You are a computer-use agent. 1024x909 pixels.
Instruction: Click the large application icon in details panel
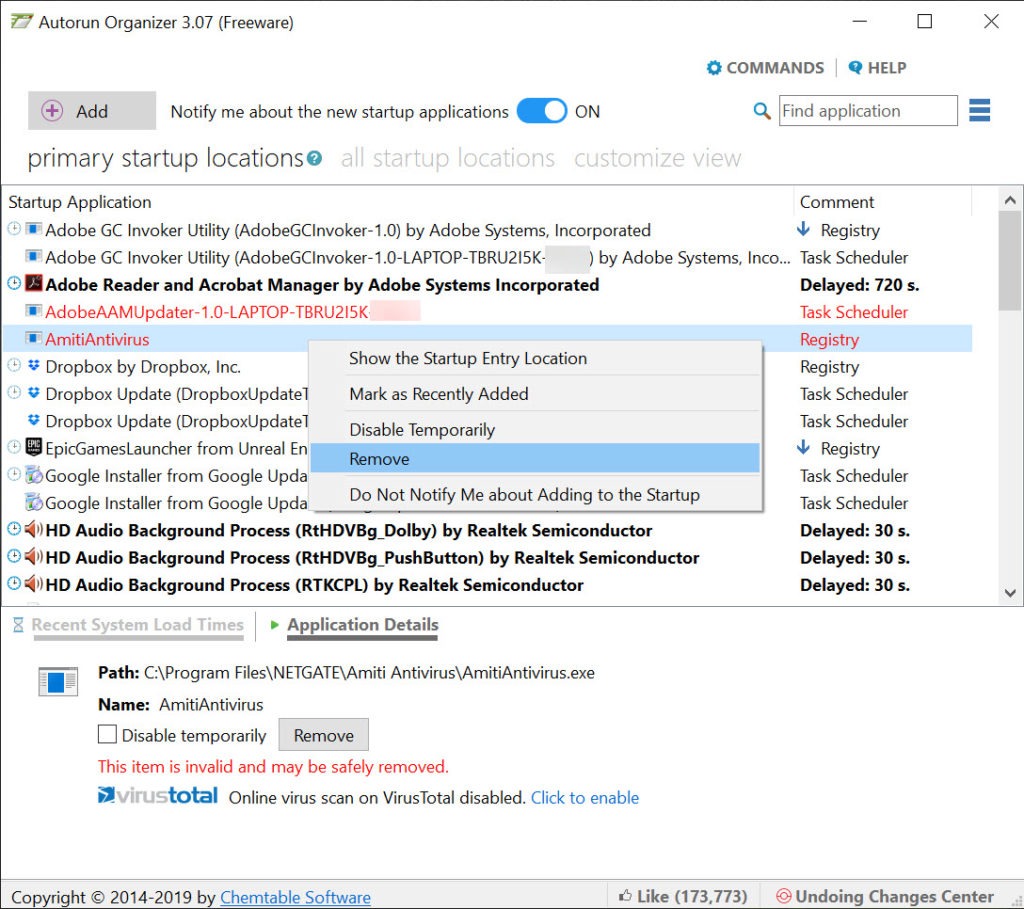(58, 682)
